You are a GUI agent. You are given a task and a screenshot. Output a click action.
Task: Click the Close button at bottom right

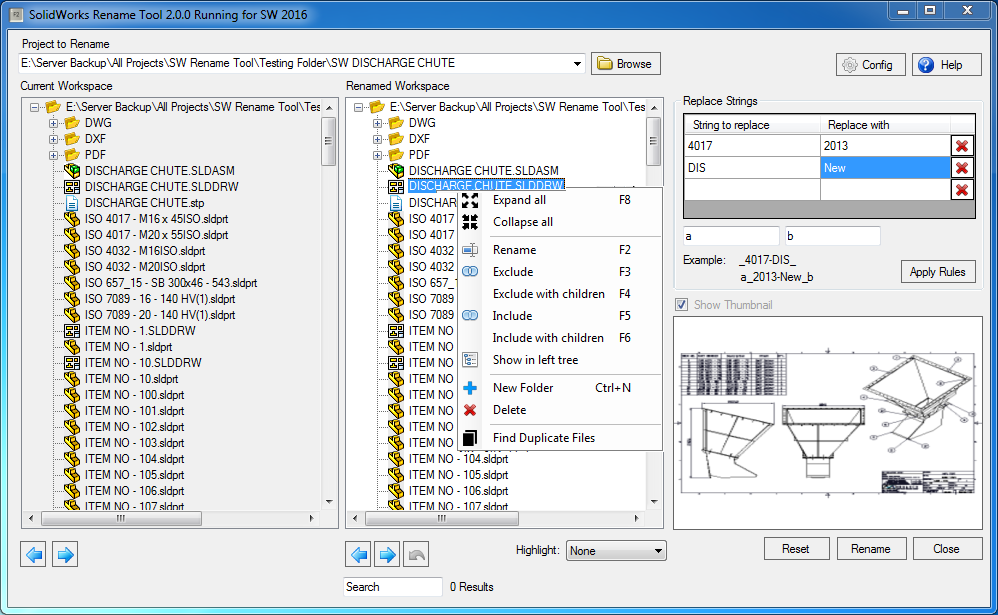pyautogui.click(x=946, y=549)
